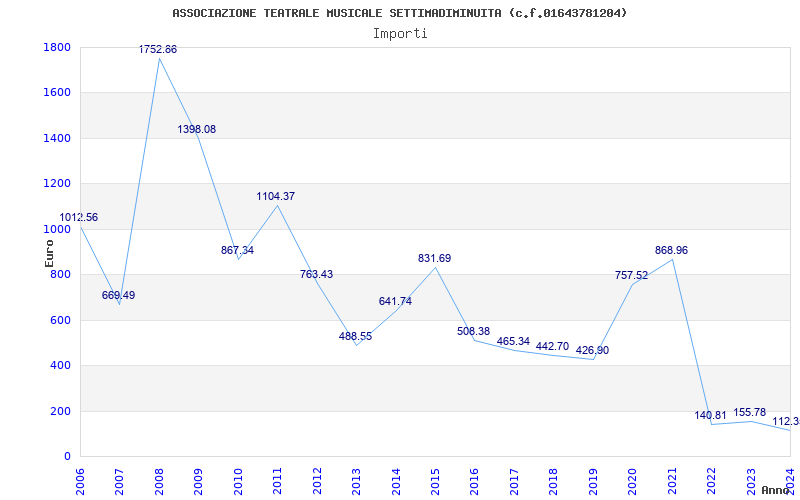
Task: Click the 0 y-axis tick label
Action: 67,457
